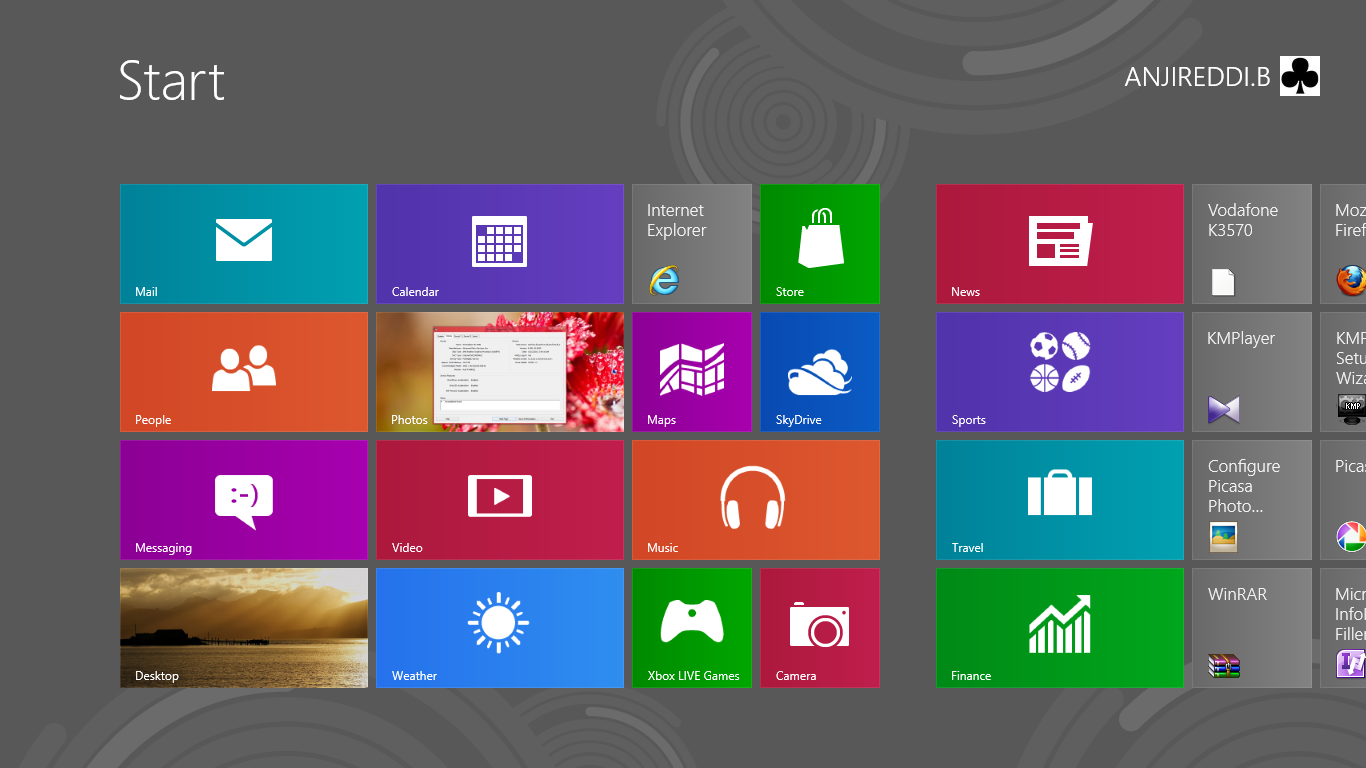Open the Vodafone K3570 tile
The image size is (1366, 768).
1252,244
